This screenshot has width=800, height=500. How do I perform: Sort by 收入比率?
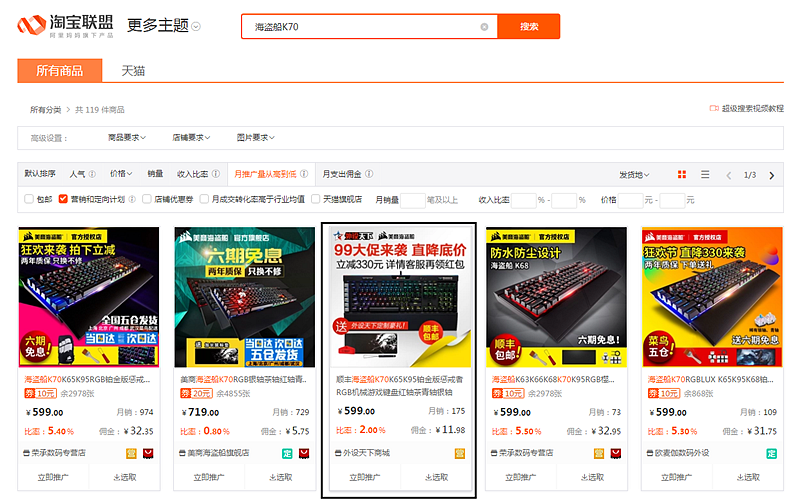click(x=192, y=174)
